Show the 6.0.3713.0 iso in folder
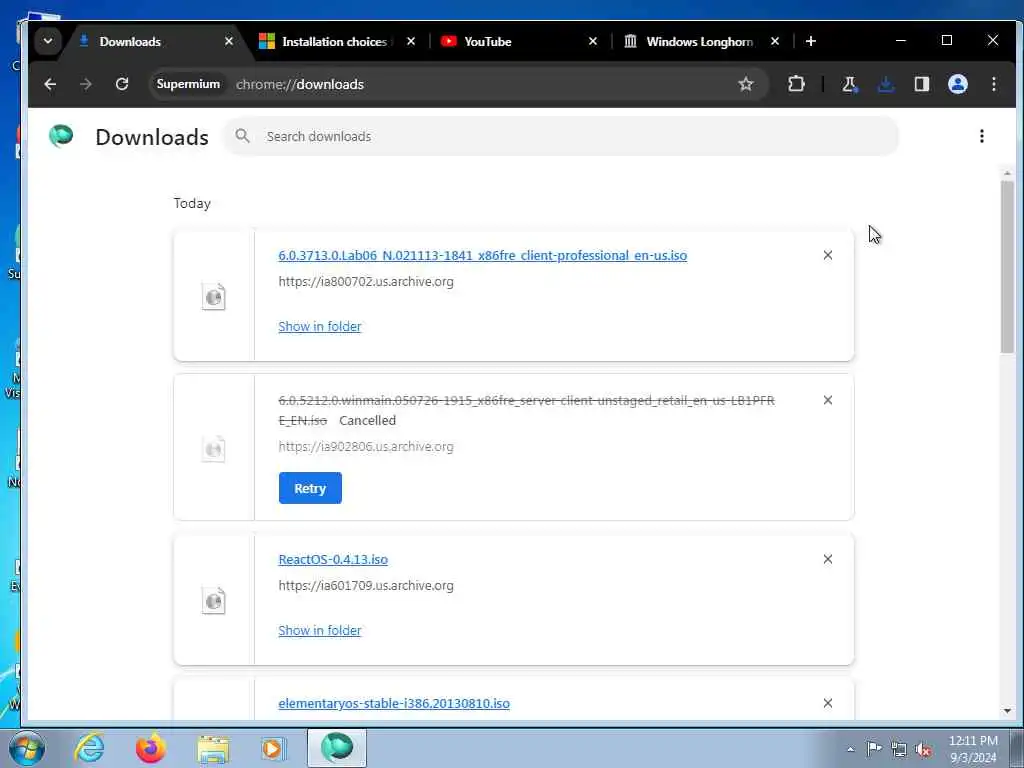This screenshot has height=768, width=1024. tap(319, 327)
